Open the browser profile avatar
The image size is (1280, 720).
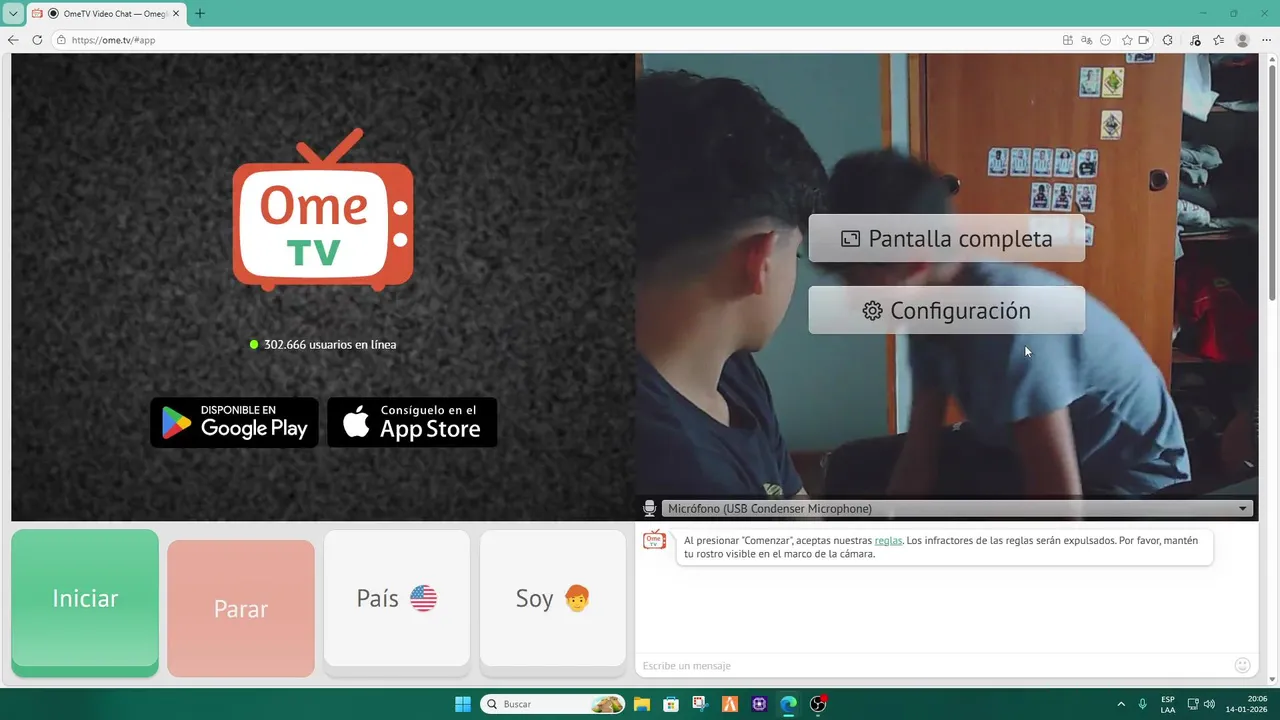coord(1243,40)
